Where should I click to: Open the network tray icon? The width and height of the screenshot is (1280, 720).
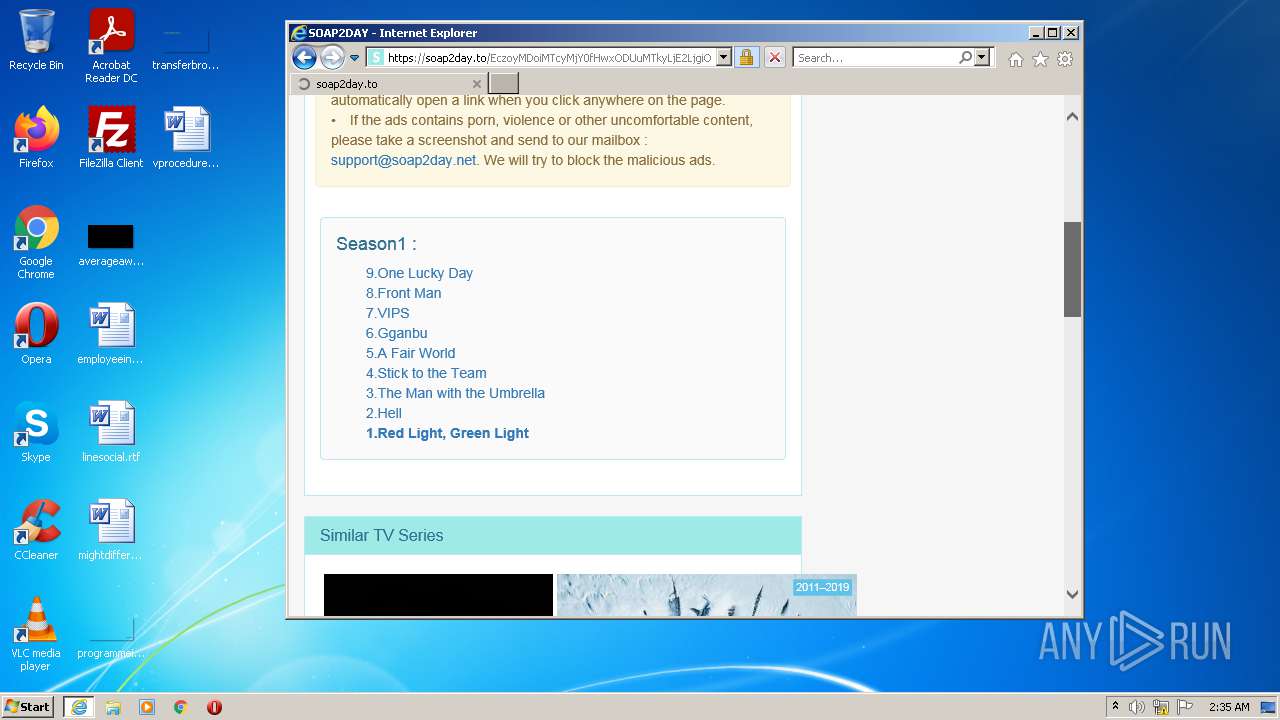(x=1161, y=707)
